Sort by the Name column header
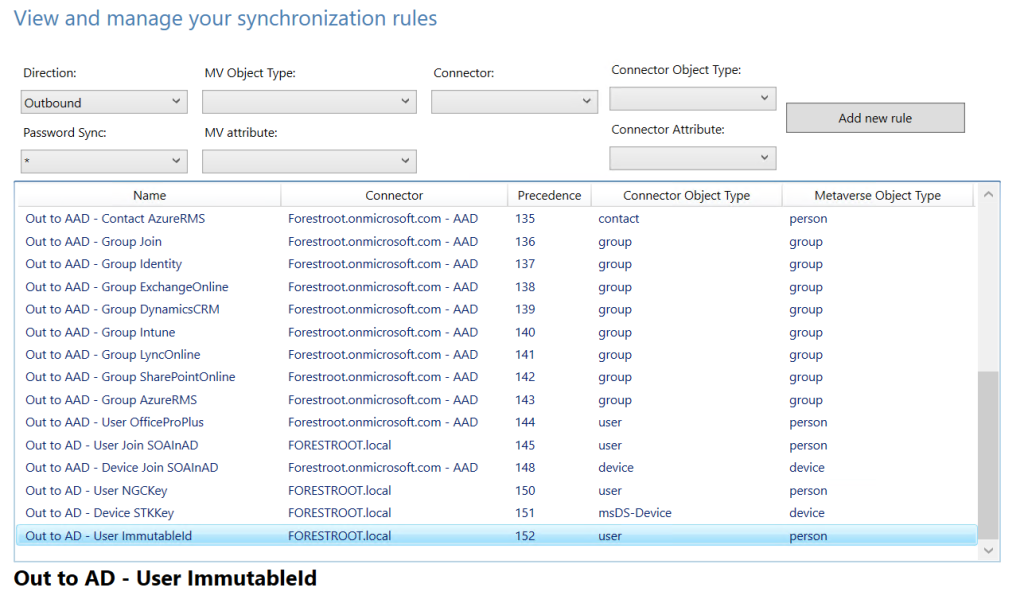The image size is (1024, 607). [x=150, y=195]
